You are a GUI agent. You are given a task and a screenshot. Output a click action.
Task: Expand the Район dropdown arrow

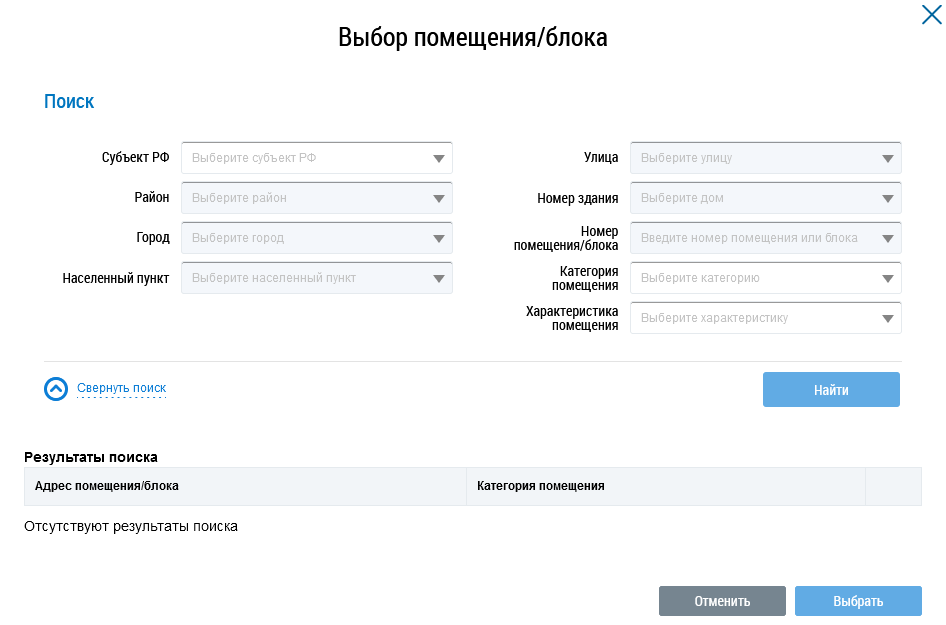pyautogui.click(x=438, y=198)
